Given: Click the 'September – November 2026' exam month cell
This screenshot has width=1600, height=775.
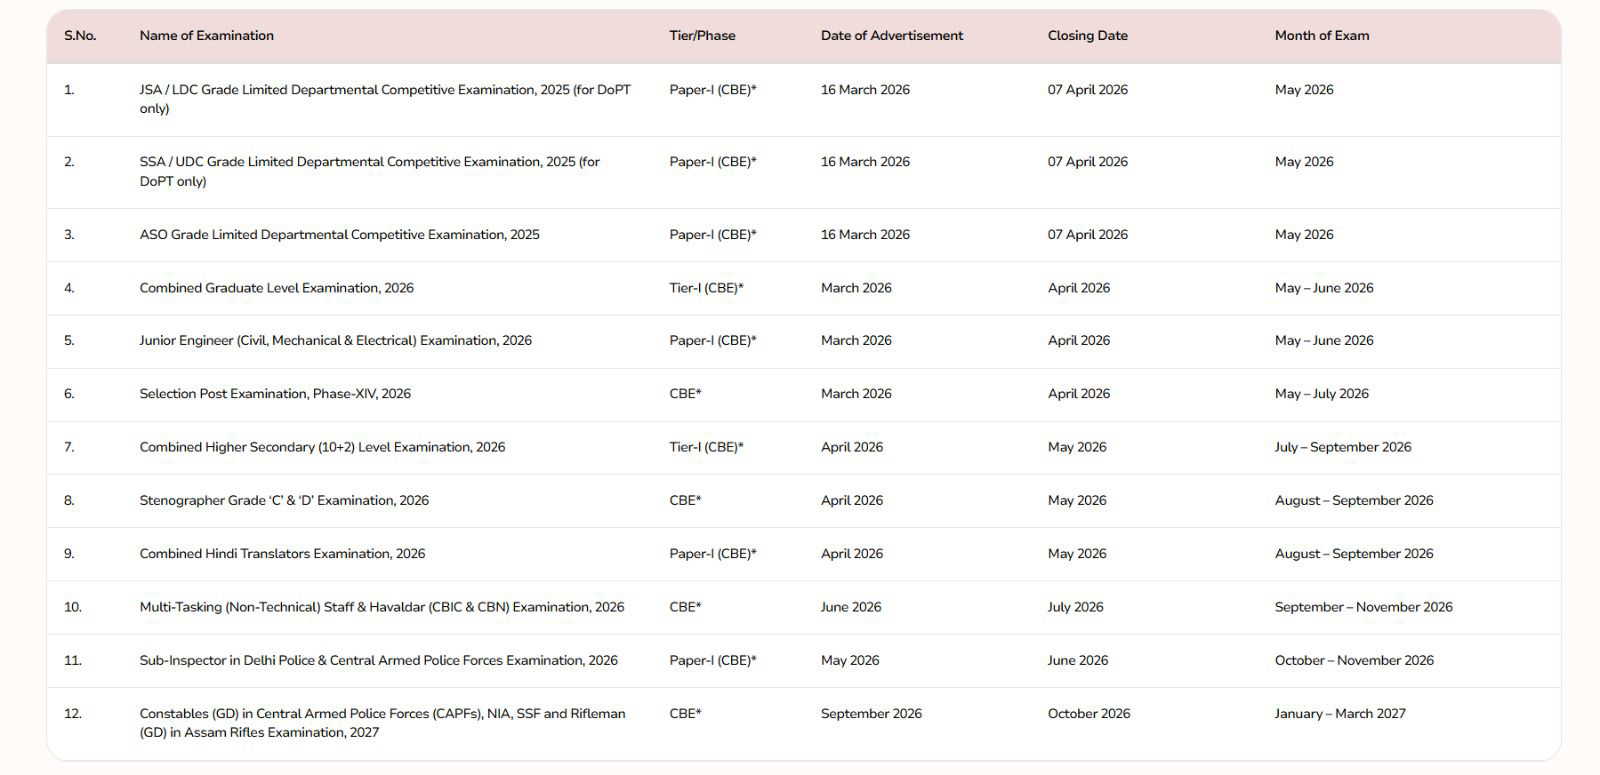Looking at the screenshot, I should [x=1363, y=607].
